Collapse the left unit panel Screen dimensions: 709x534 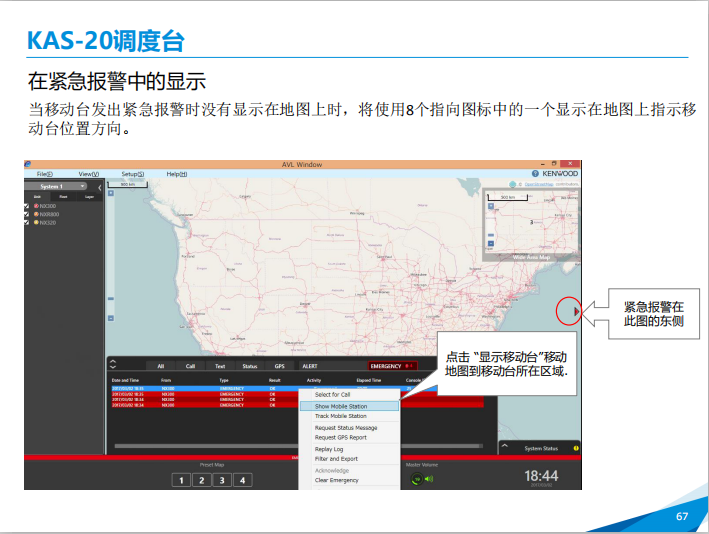tap(100, 186)
